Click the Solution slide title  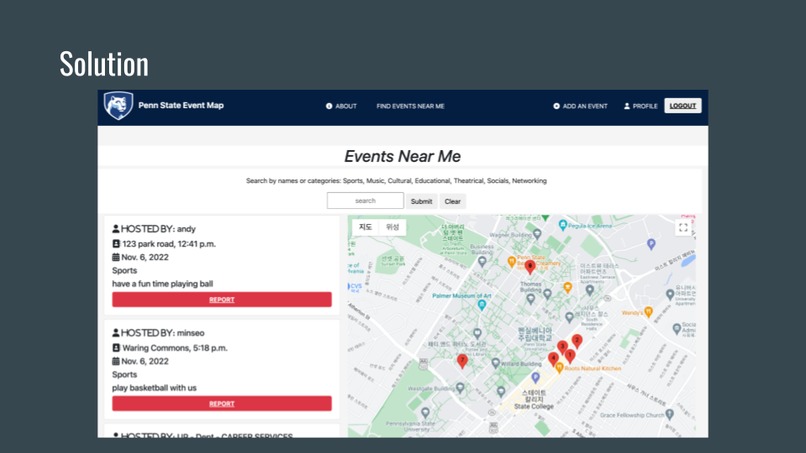point(104,64)
